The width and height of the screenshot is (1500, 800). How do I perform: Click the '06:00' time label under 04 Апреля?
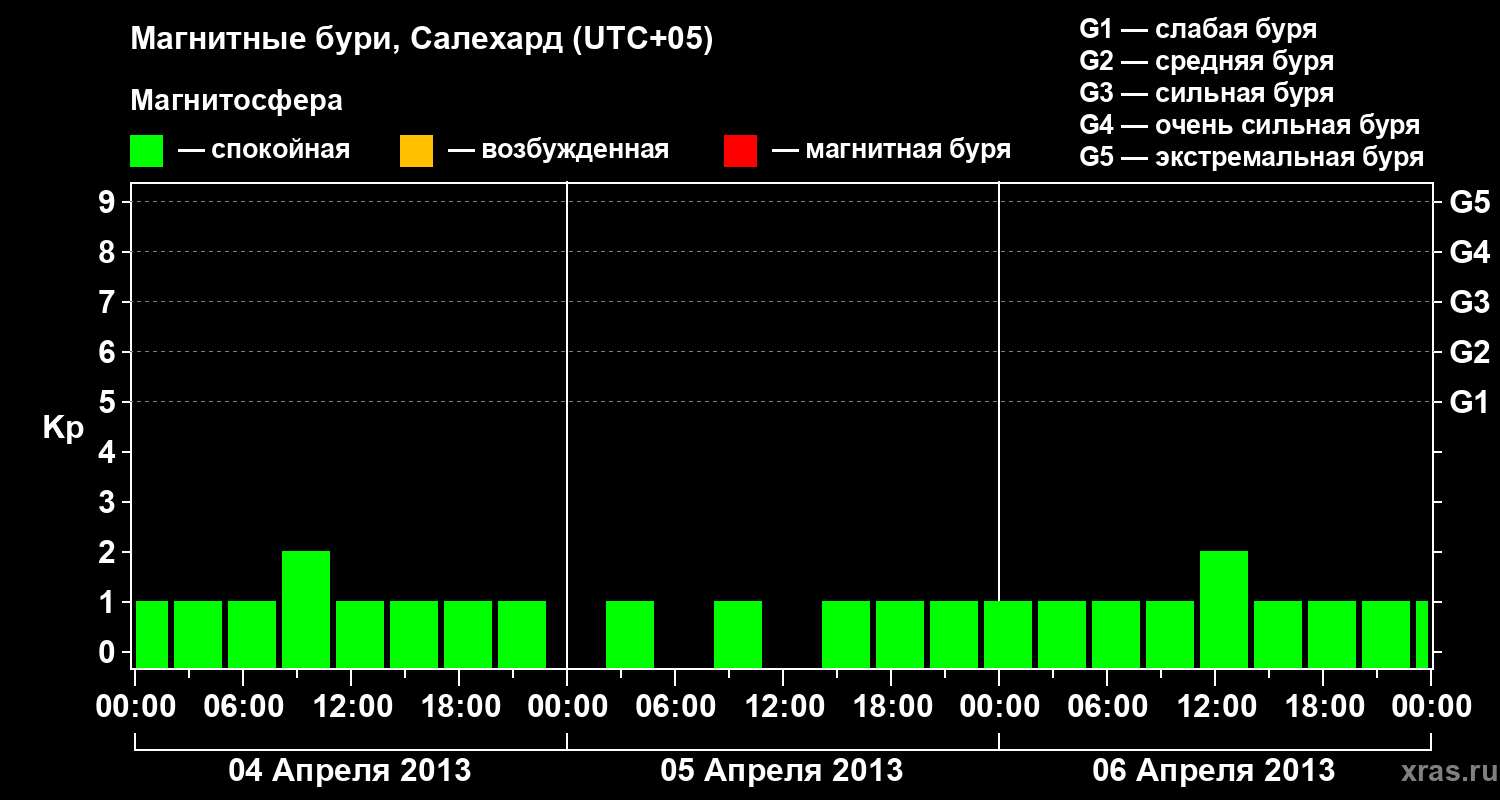pyautogui.click(x=242, y=707)
